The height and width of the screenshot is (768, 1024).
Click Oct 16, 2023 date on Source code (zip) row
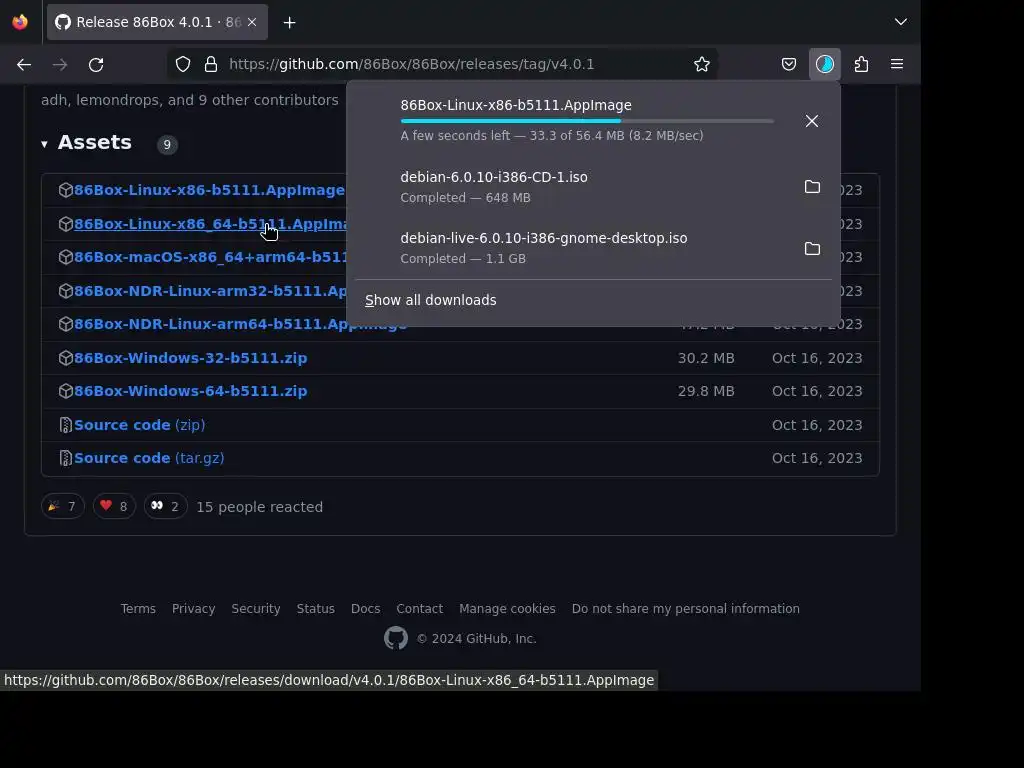click(x=817, y=425)
